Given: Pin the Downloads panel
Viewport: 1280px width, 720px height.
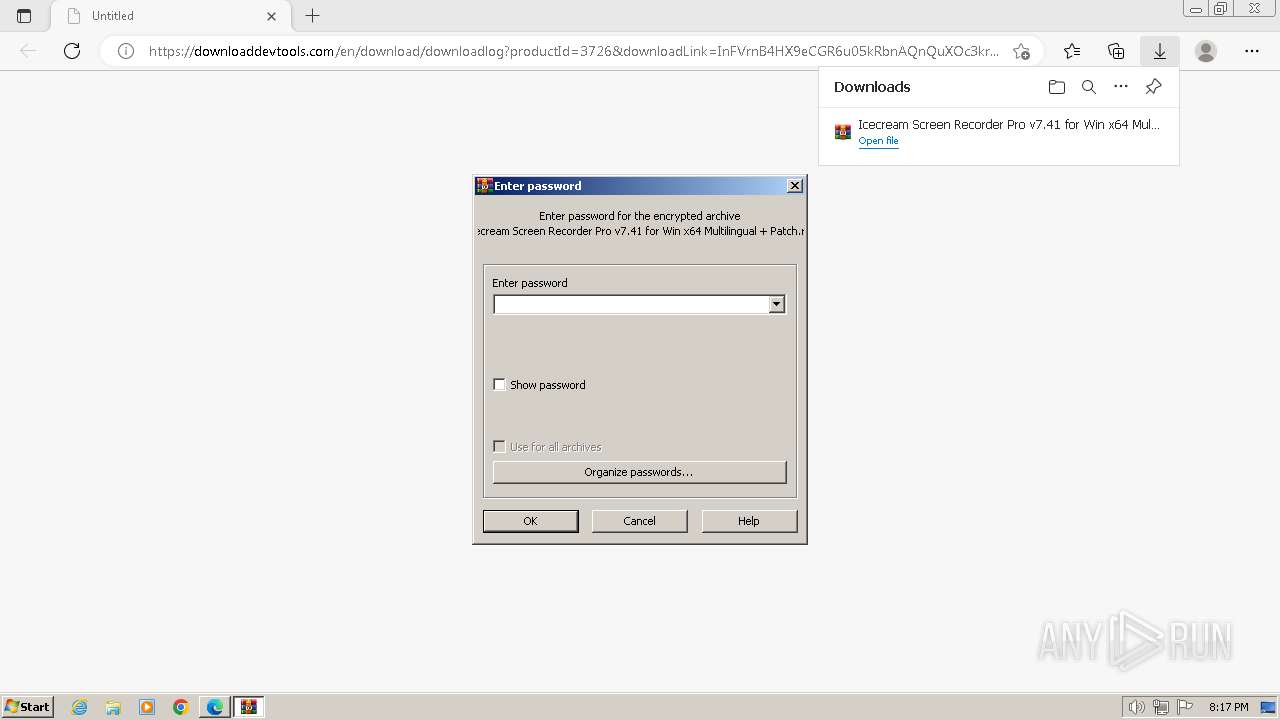Looking at the screenshot, I should (1153, 87).
